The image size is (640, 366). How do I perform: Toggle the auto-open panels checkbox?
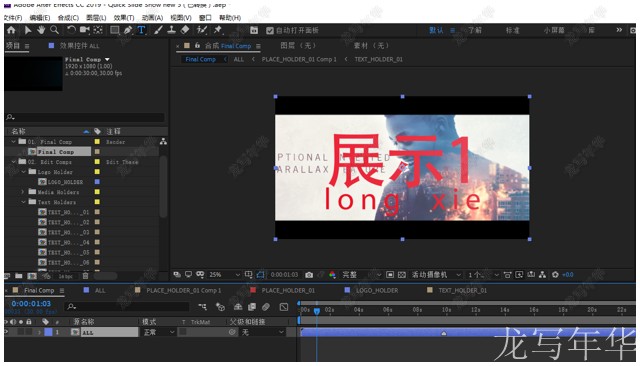(x=269, y=30)
